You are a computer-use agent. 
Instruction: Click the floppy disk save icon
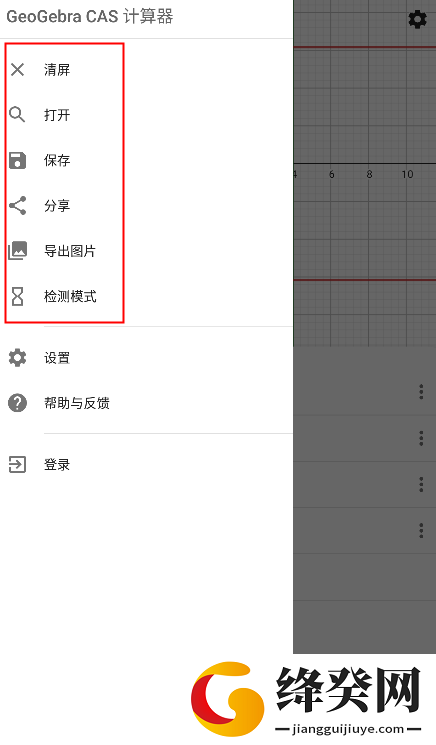(x=18, y=161)
